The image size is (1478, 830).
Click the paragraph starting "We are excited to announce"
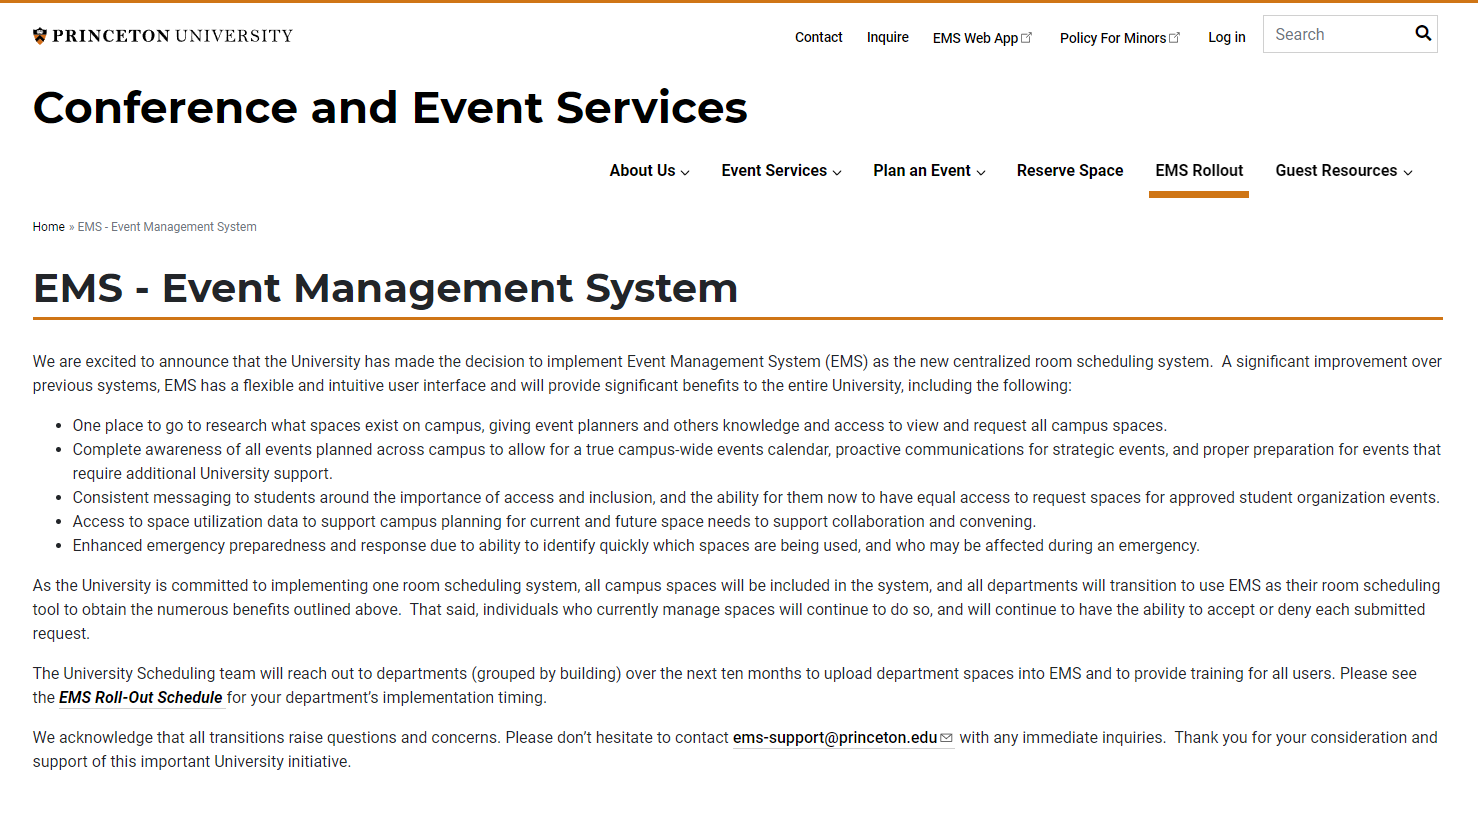click(737, 374)
